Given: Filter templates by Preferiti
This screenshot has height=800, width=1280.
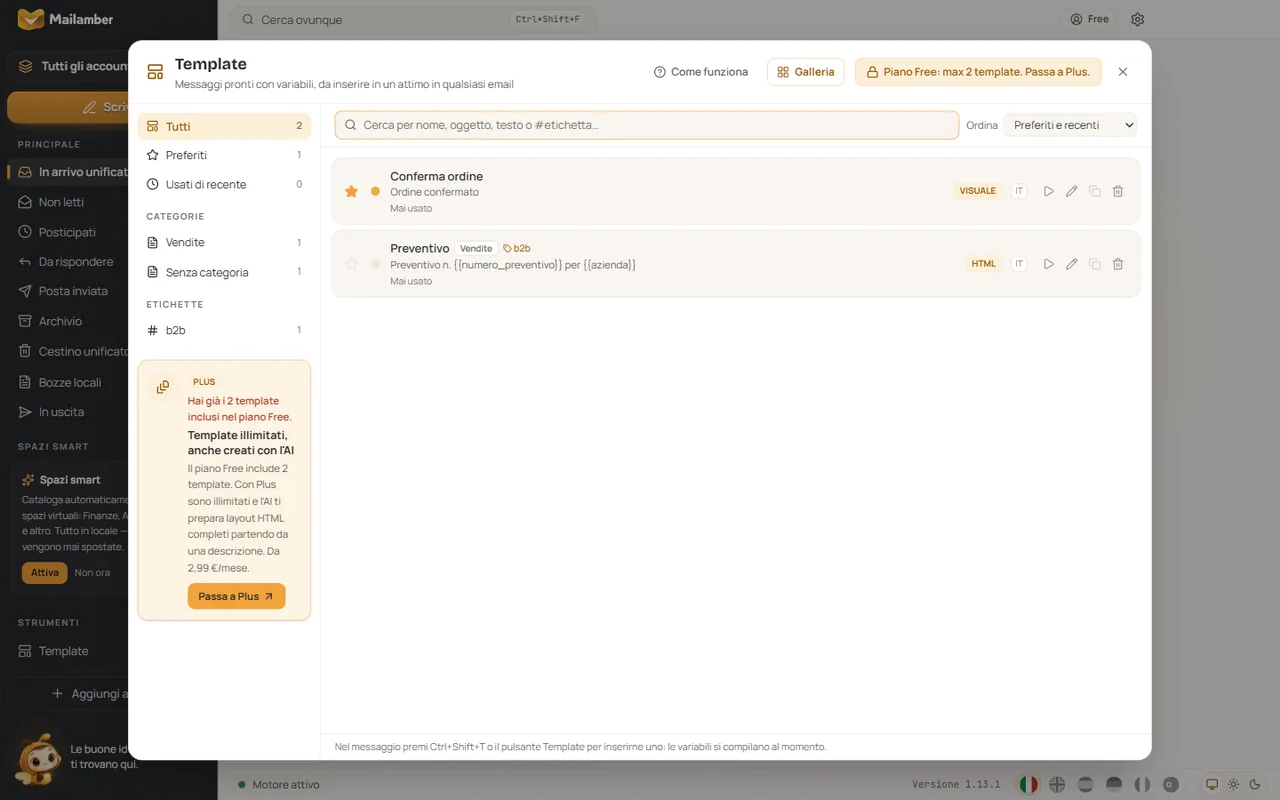Looking at the screenshot, I should coord(224,155).
